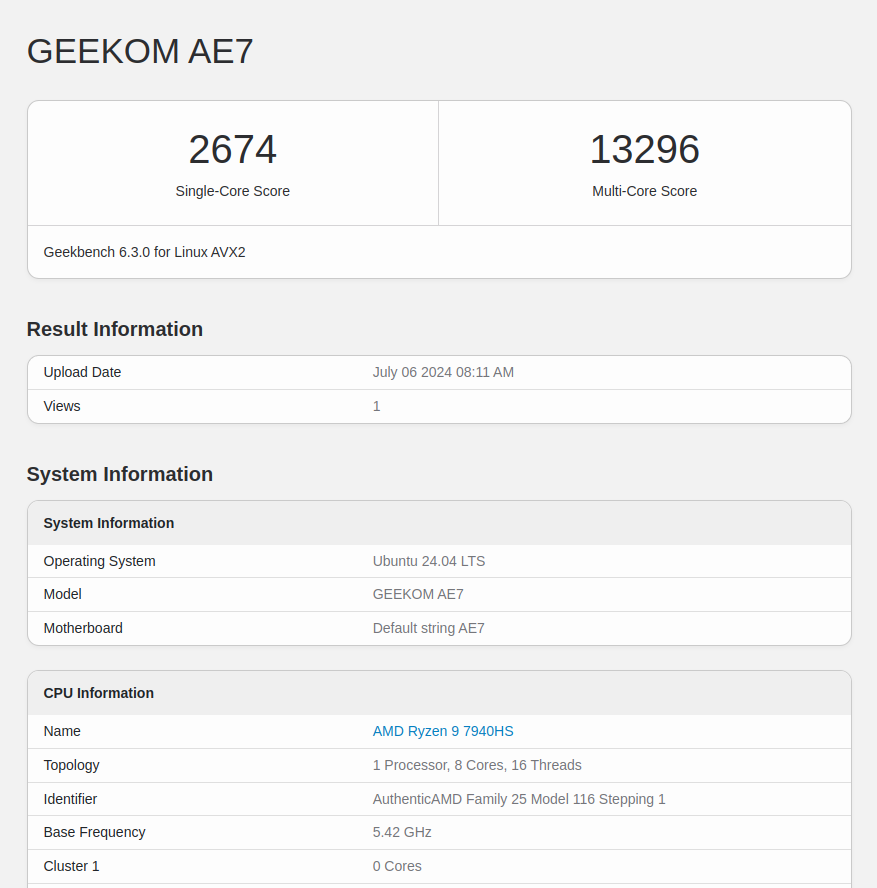Click the large System Information section heading
This screenshot has width=877, height=888.
pos(120,474)
